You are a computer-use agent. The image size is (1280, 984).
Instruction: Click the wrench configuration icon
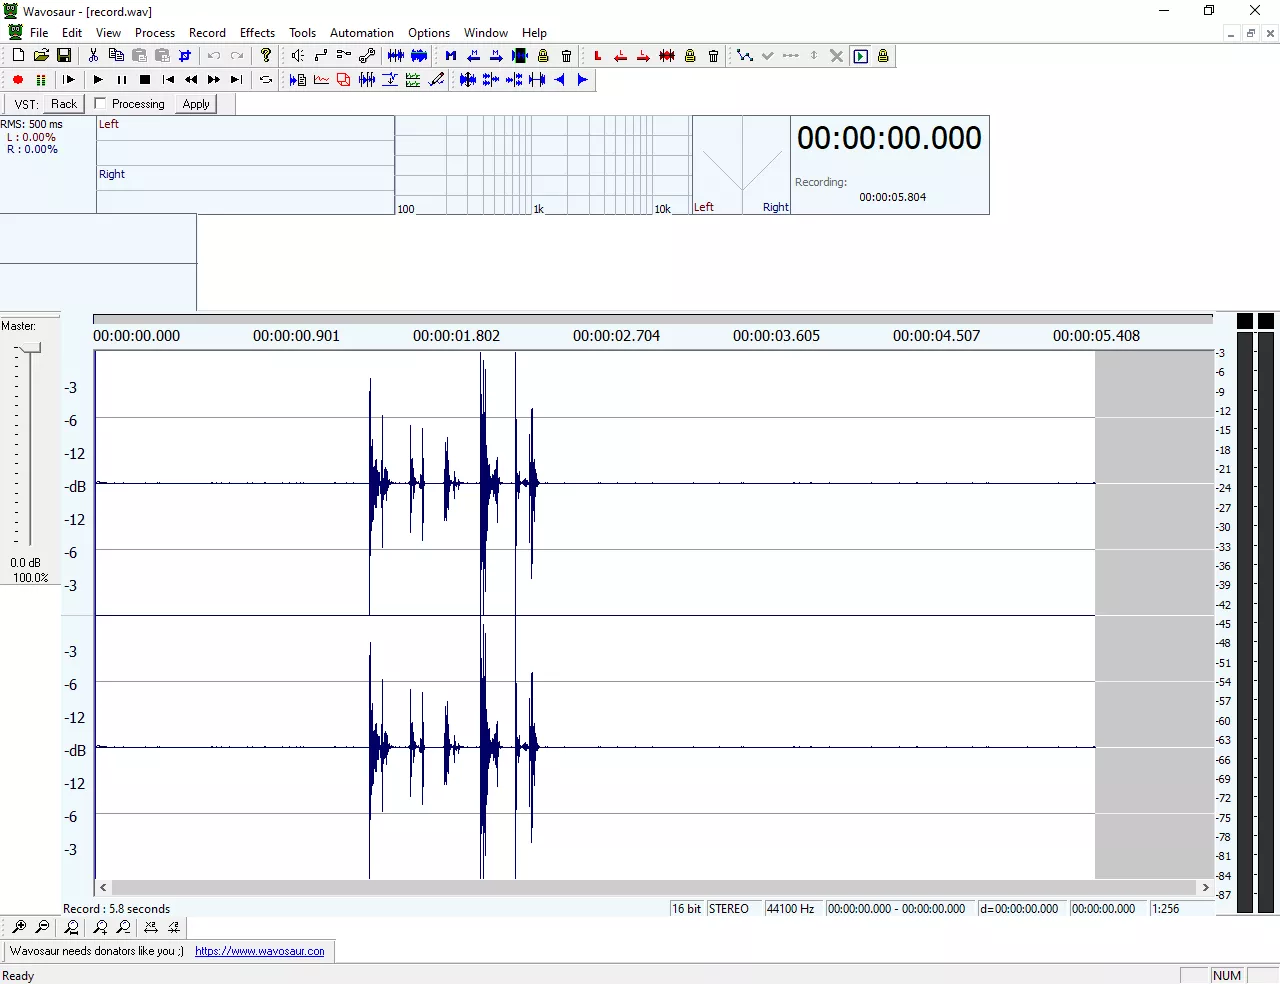click(367, 56)
